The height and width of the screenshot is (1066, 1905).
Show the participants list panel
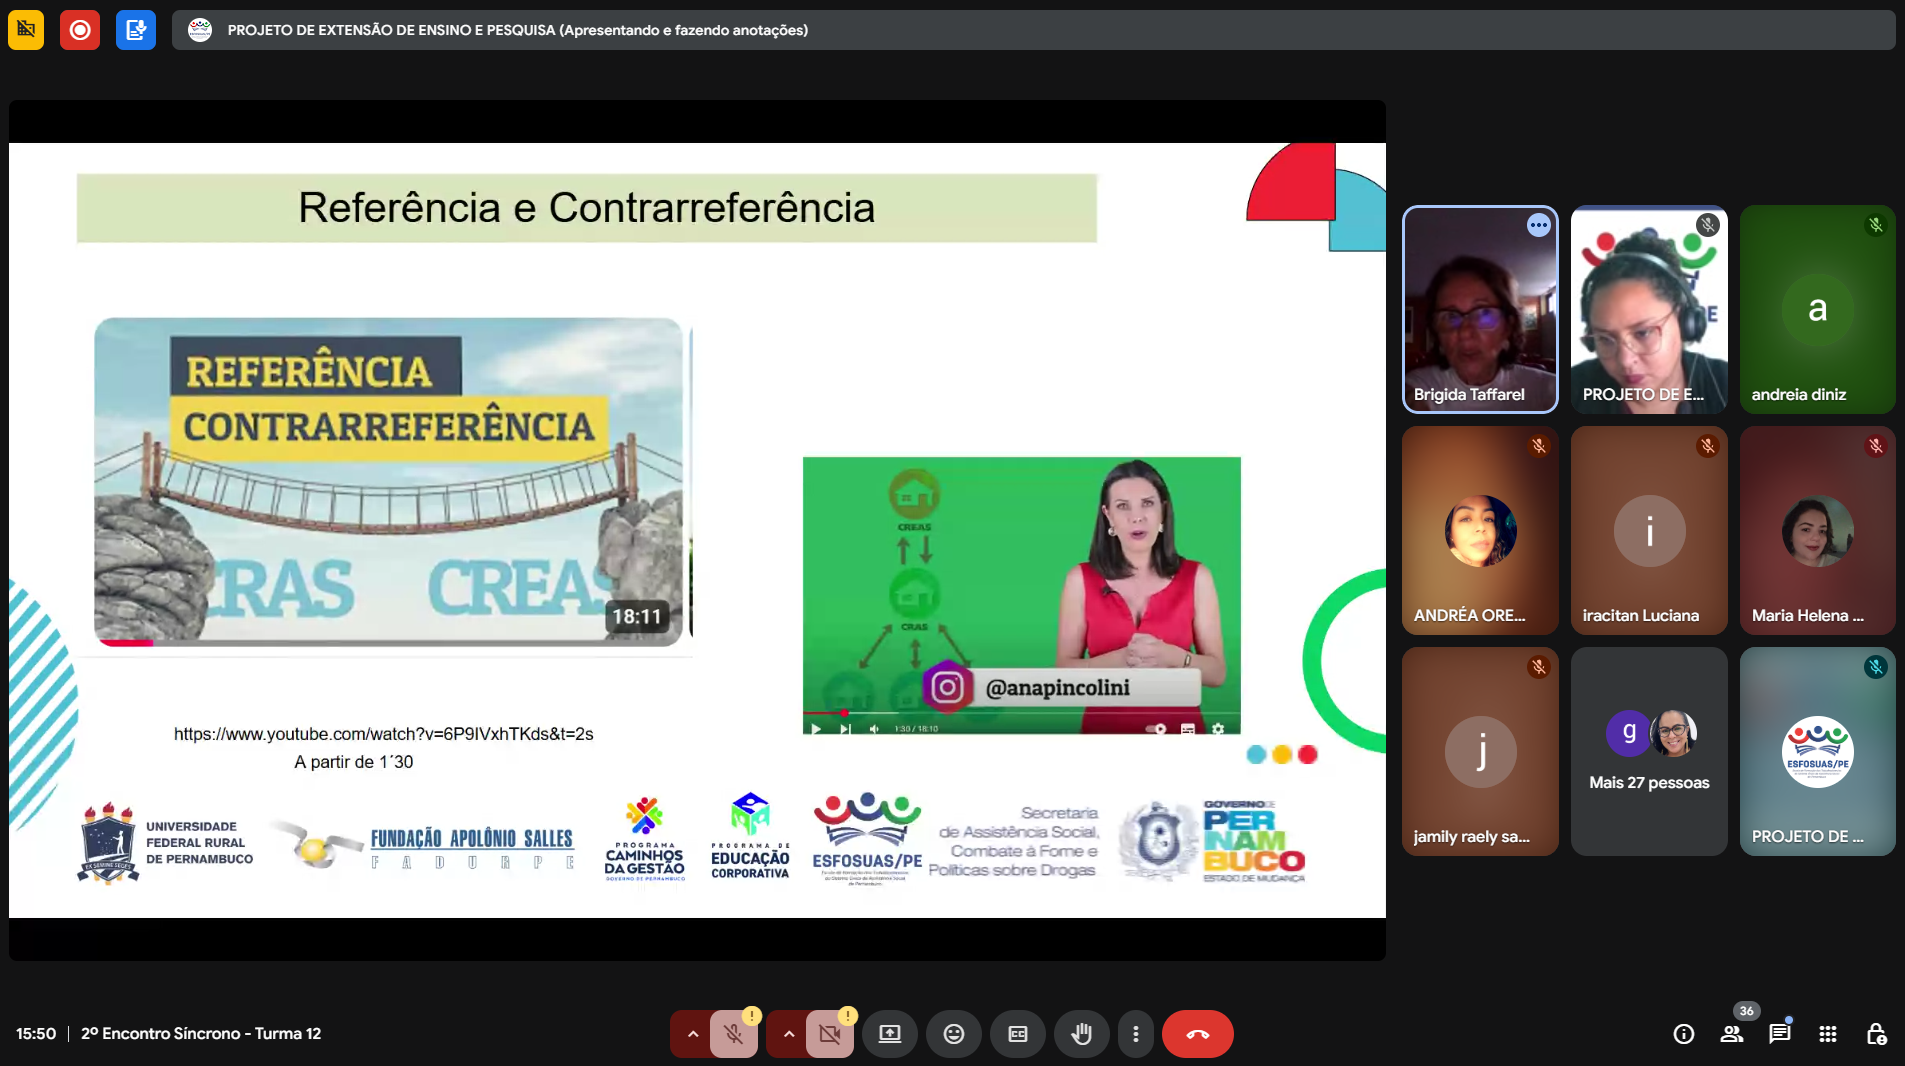click(1732, 1034)
